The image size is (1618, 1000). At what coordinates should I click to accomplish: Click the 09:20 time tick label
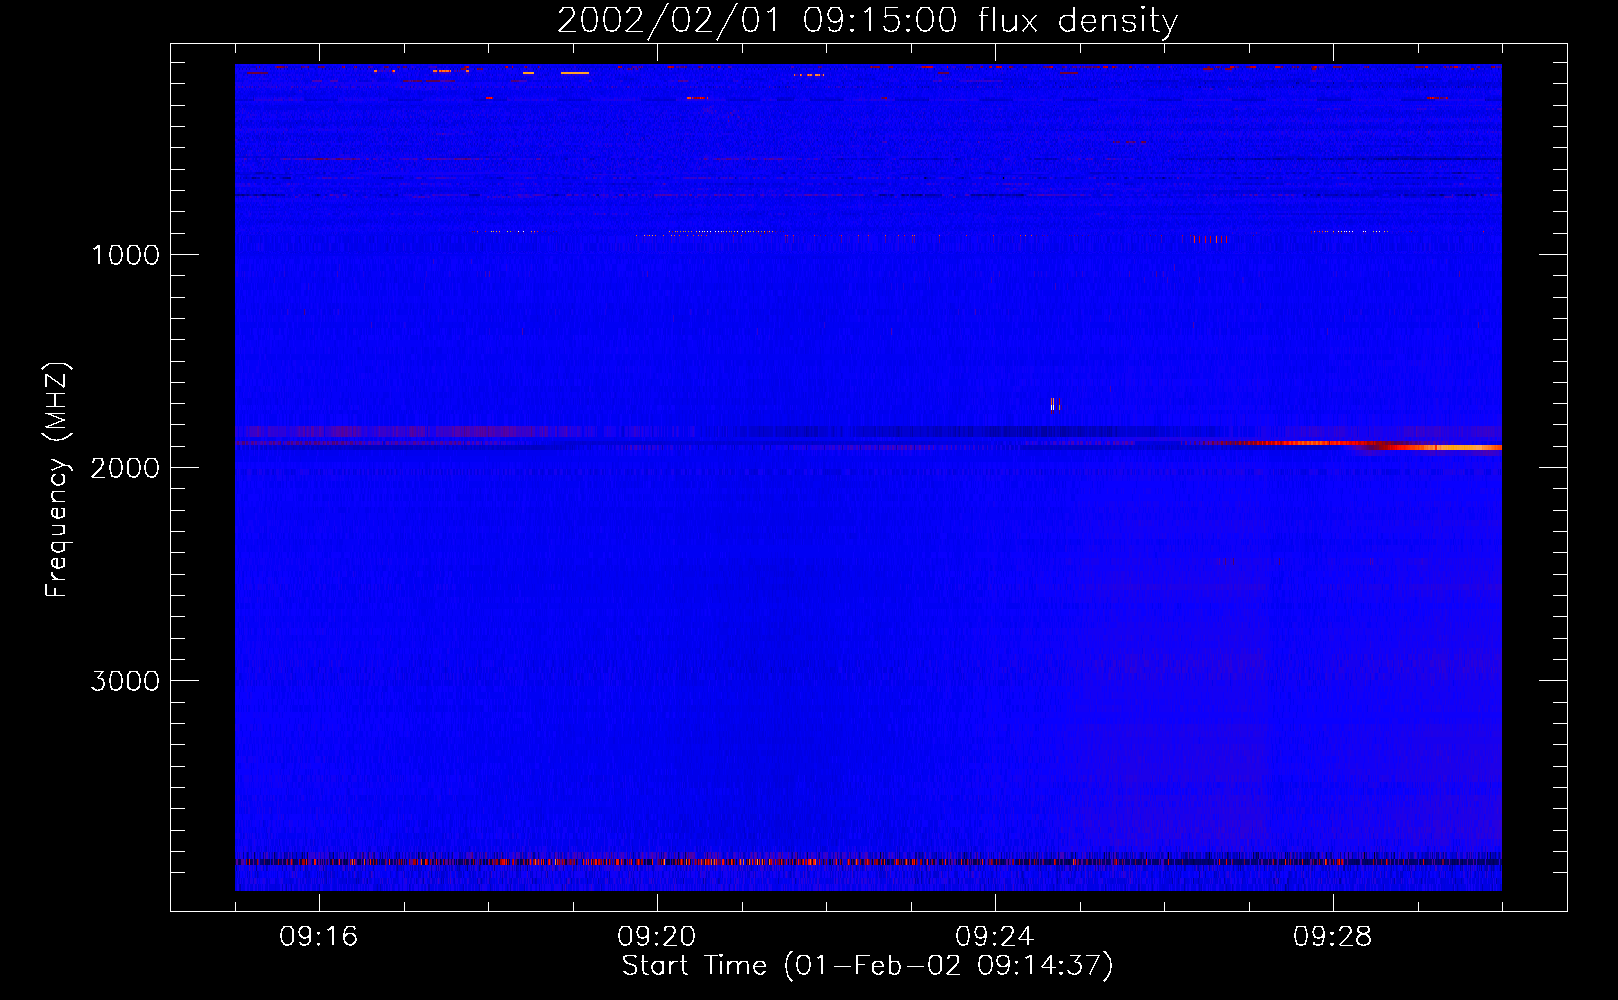tap(656, 937)
